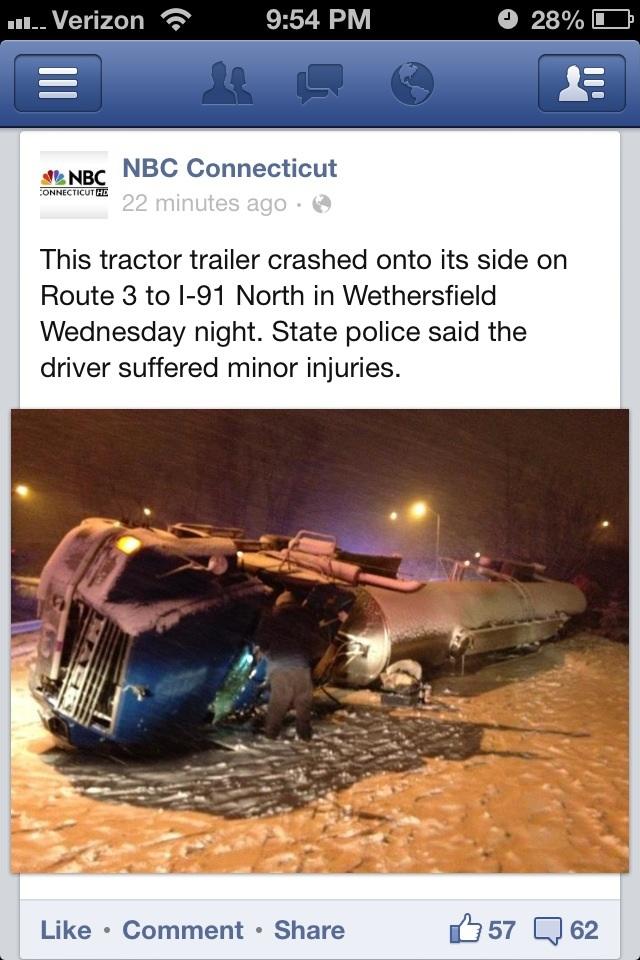Open the messages chat bubbles icon

[x=319, y=83]
